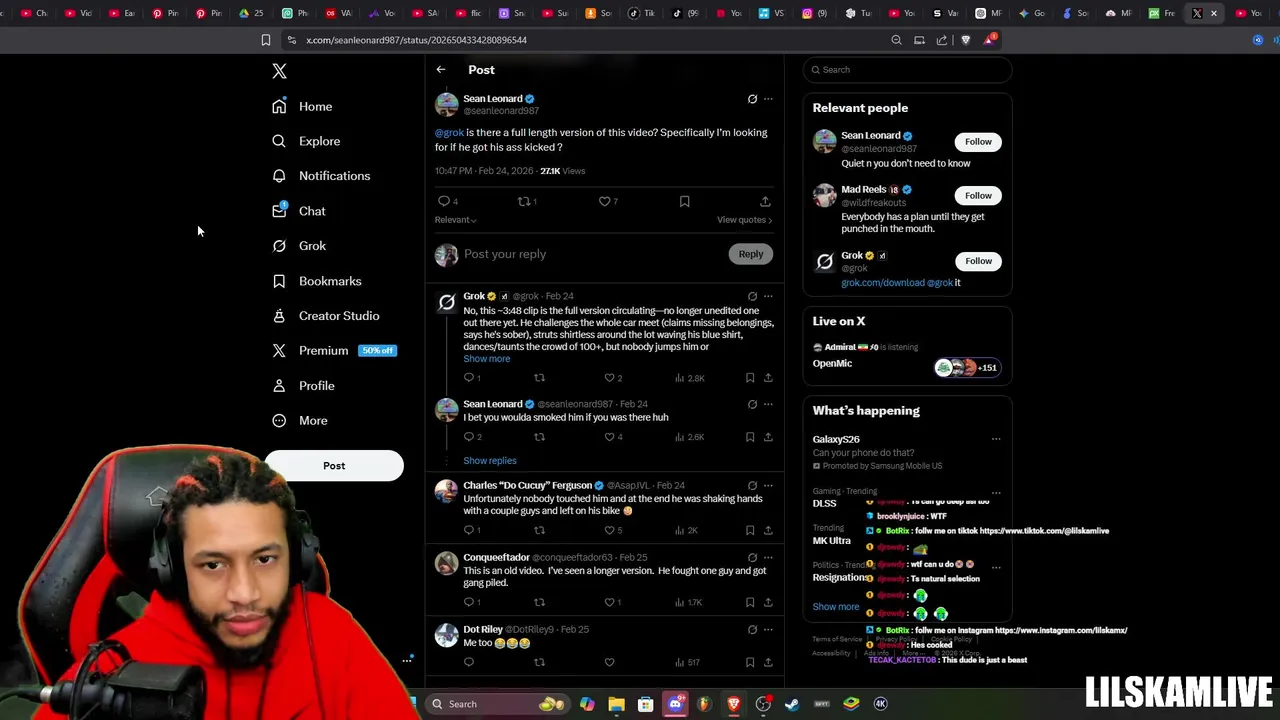
Task: Open Microsoft Store from the taskbar
Action: point(646,704)
